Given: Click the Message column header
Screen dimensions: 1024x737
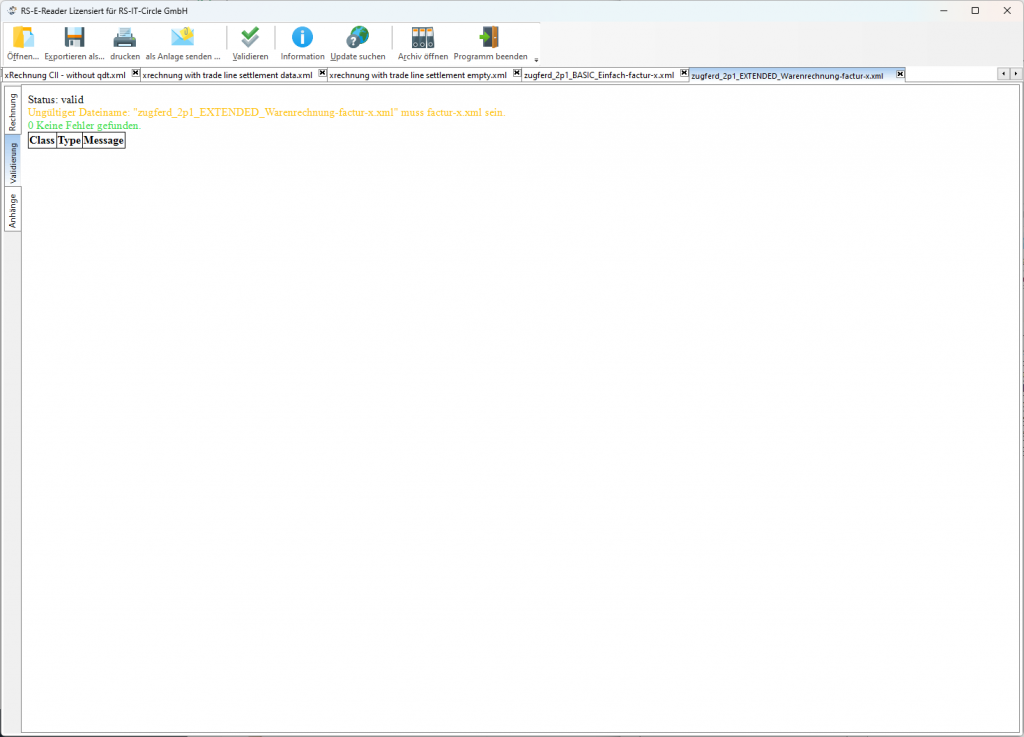Looking at the screenshot, I should (104, 141).
